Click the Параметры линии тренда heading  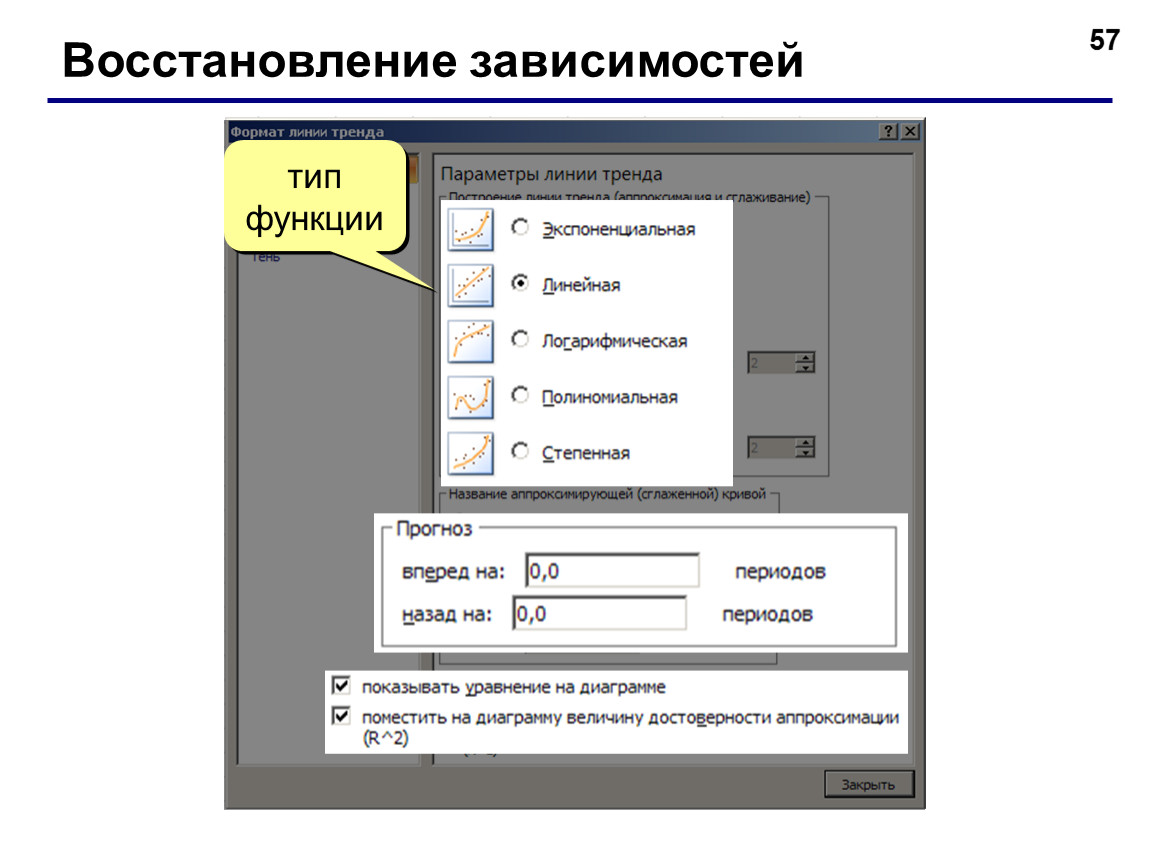tap(552, 175)
